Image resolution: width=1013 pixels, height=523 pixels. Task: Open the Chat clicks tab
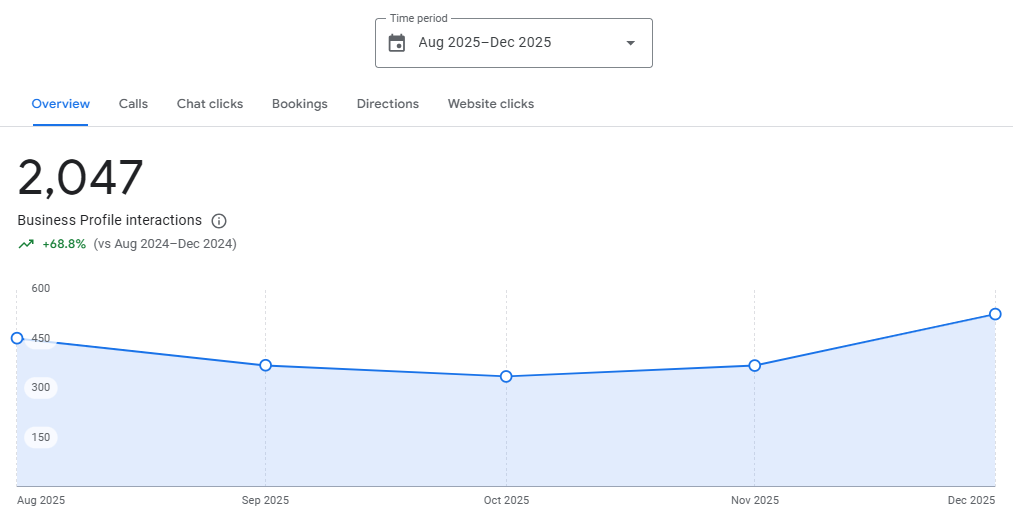coord(210,104)
